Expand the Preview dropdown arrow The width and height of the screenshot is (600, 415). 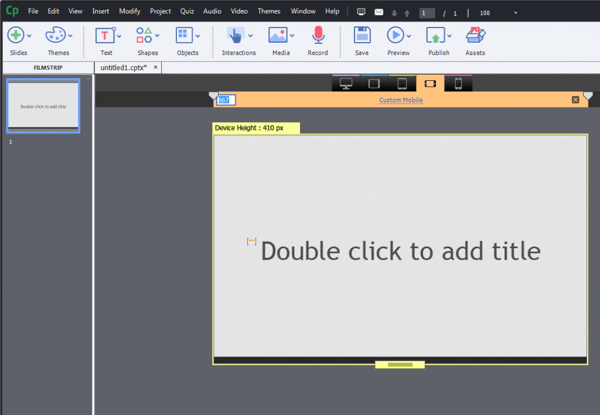(409, 36)
